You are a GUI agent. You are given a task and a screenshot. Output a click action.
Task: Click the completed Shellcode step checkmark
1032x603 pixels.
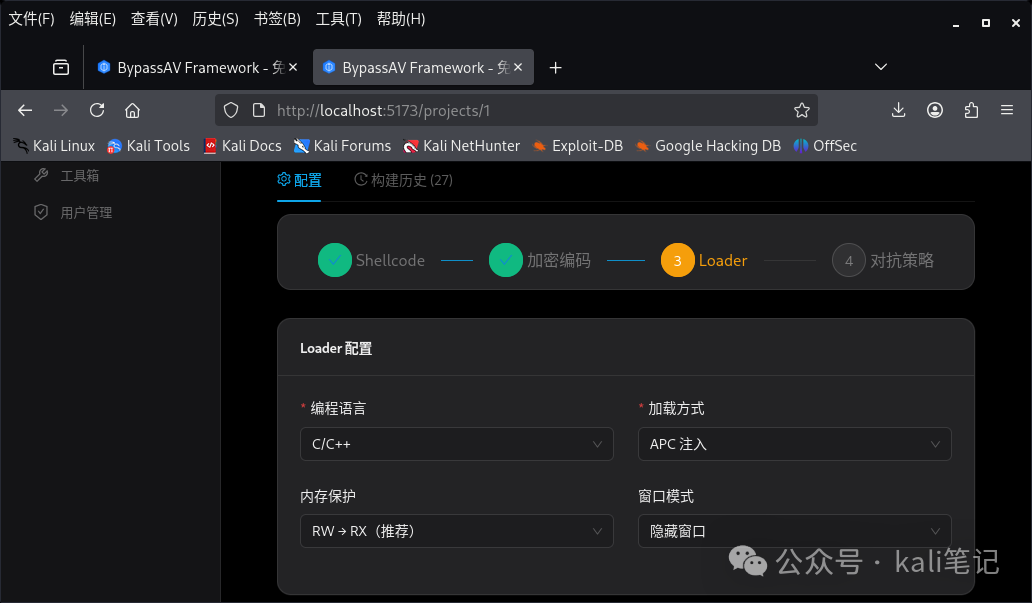coord(334,260)
